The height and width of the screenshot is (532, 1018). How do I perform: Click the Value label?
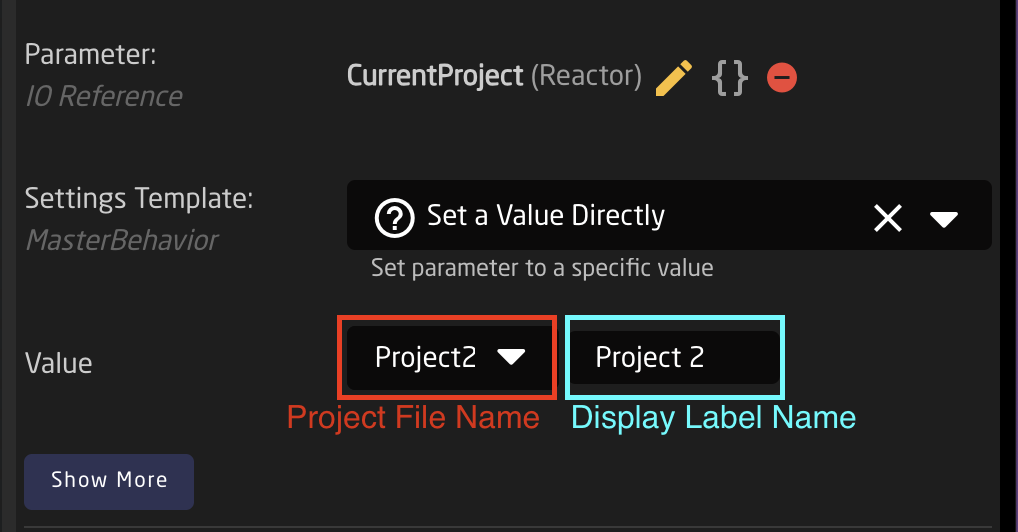tap(58, 364)
